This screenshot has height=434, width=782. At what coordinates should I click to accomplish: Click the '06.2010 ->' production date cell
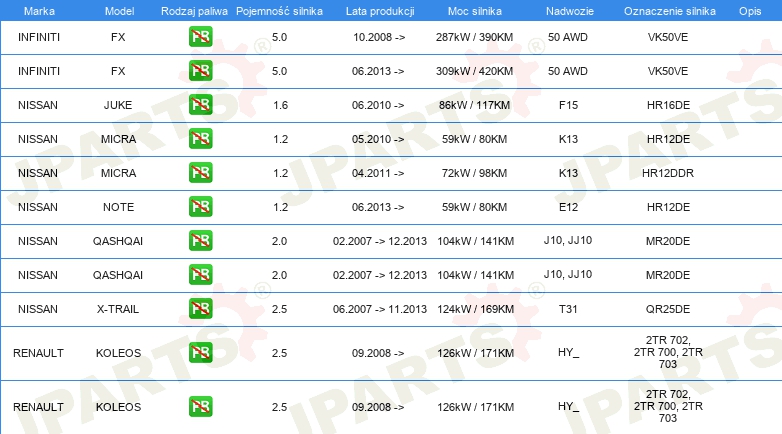(378, 105)
